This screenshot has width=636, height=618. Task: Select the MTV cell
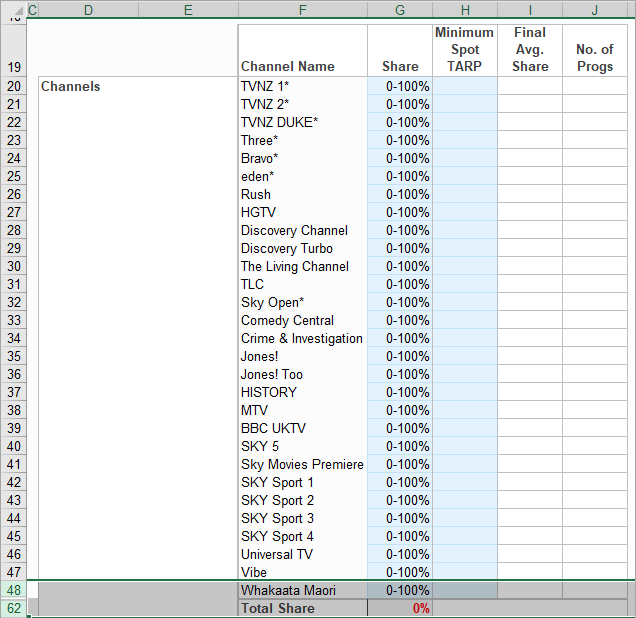tap(303, 410)
